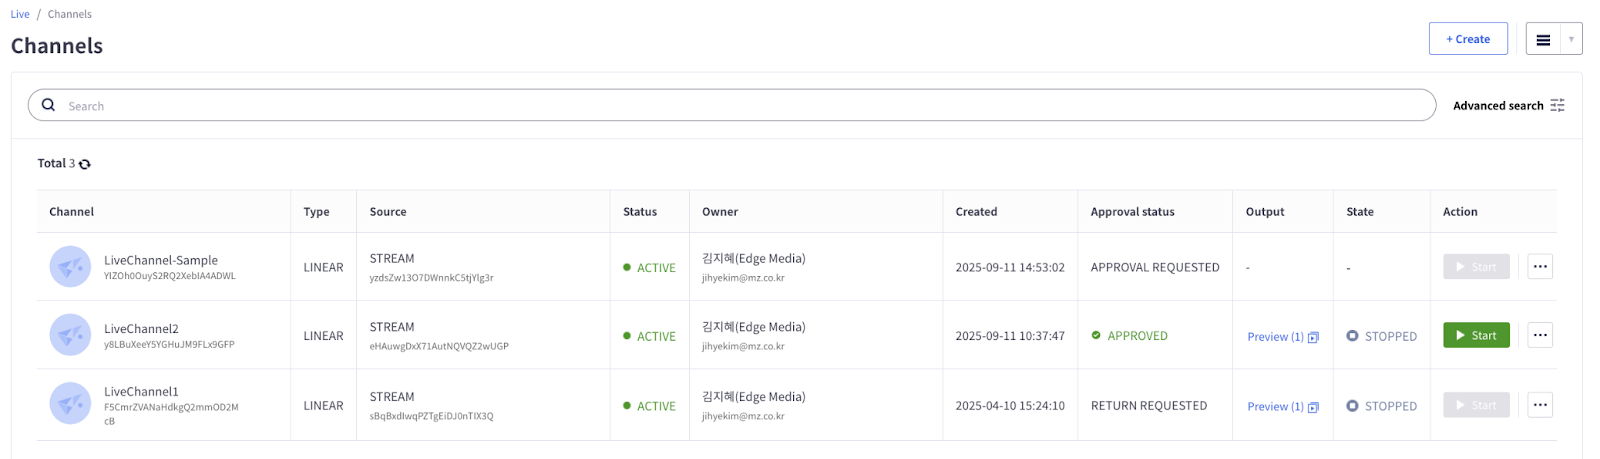The width and height of the screenshot is (1600, 459).
Task: Expand the view mode dropdown arrow
Action: tap(1571, 40)
